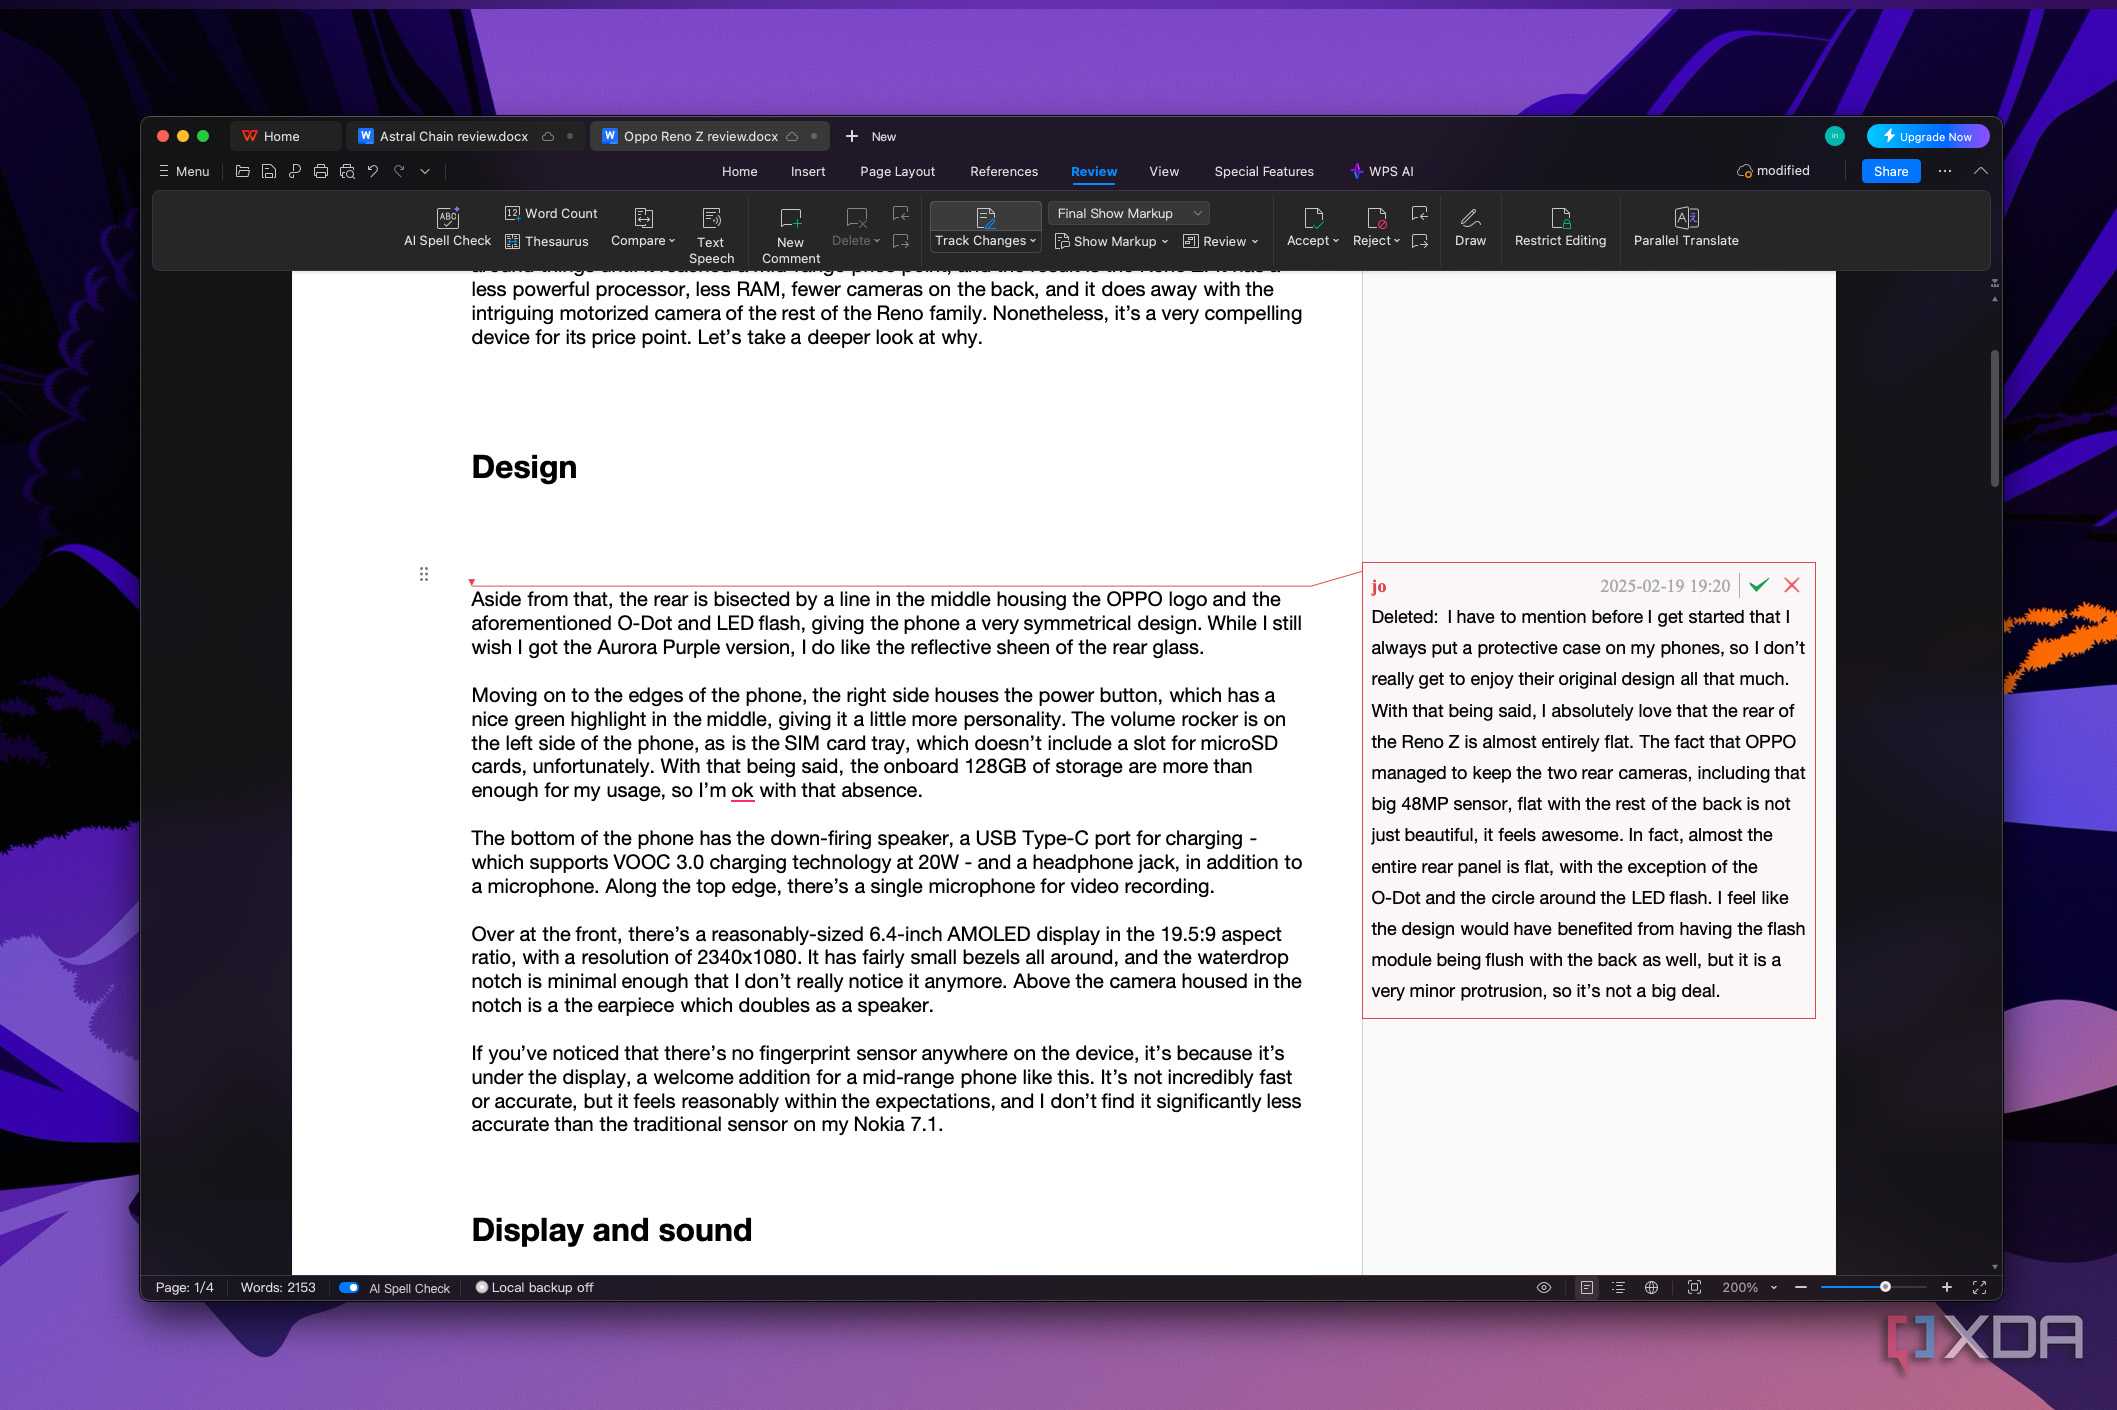Reject the deletion with red X
This screenshot has height=1410, width=2117.
tap(1792, 585)
